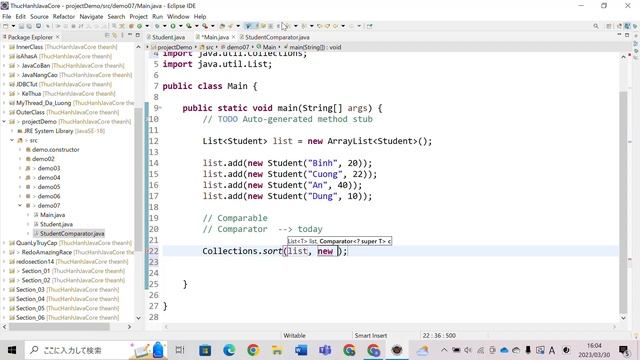Open the Navigate menu
Screen dimensions: 640x360
point(91,16)
